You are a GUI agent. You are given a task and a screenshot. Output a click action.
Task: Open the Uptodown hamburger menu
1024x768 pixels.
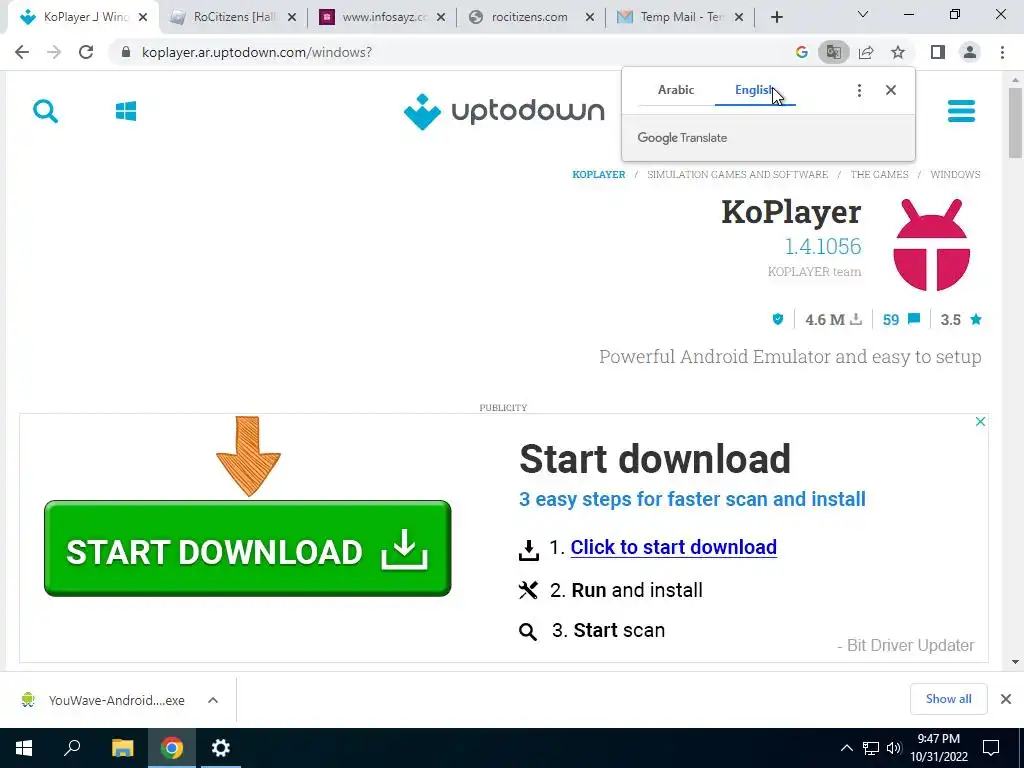(961, 111)
